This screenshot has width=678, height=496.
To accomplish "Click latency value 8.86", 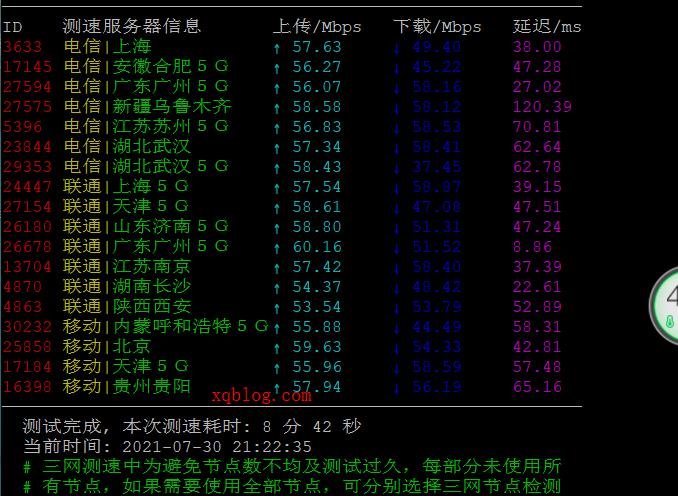I will click(x=532, y=246).
